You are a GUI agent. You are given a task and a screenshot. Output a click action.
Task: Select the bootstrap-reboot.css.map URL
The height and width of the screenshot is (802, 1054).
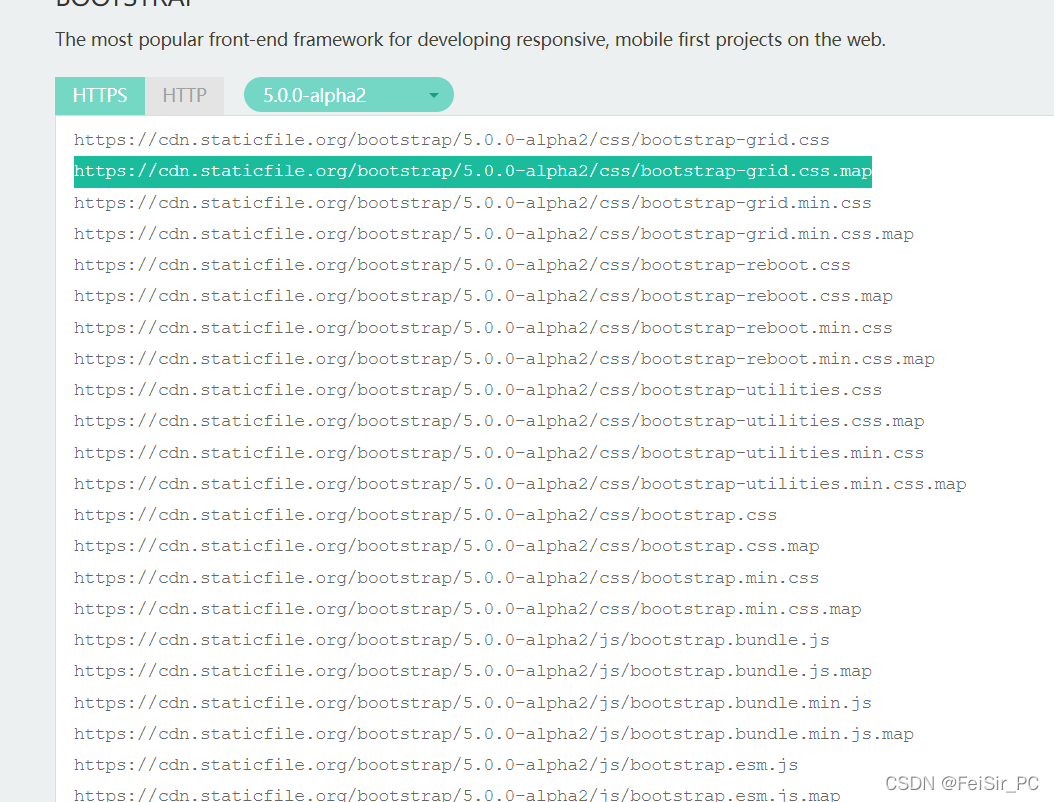483,296
